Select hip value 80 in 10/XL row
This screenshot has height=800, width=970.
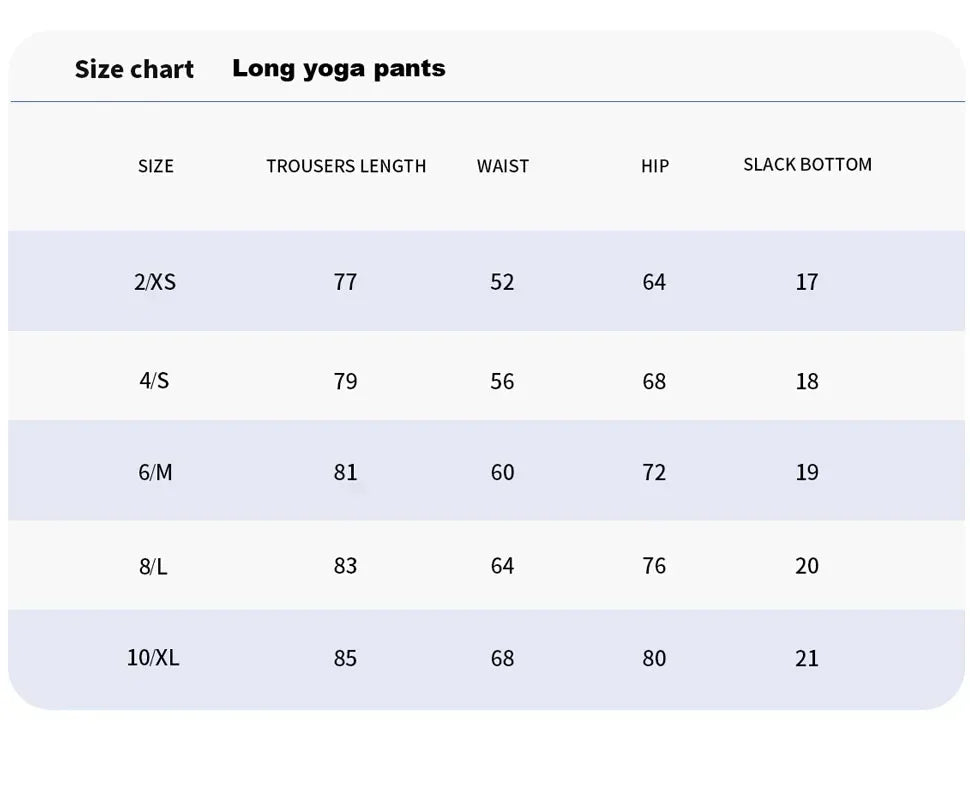click(654, 658)
